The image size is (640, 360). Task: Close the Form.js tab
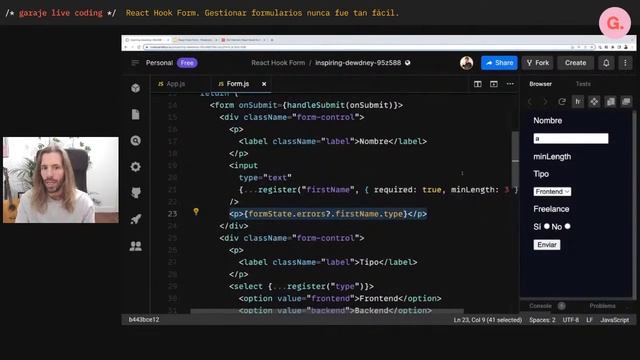pos(264,84)
